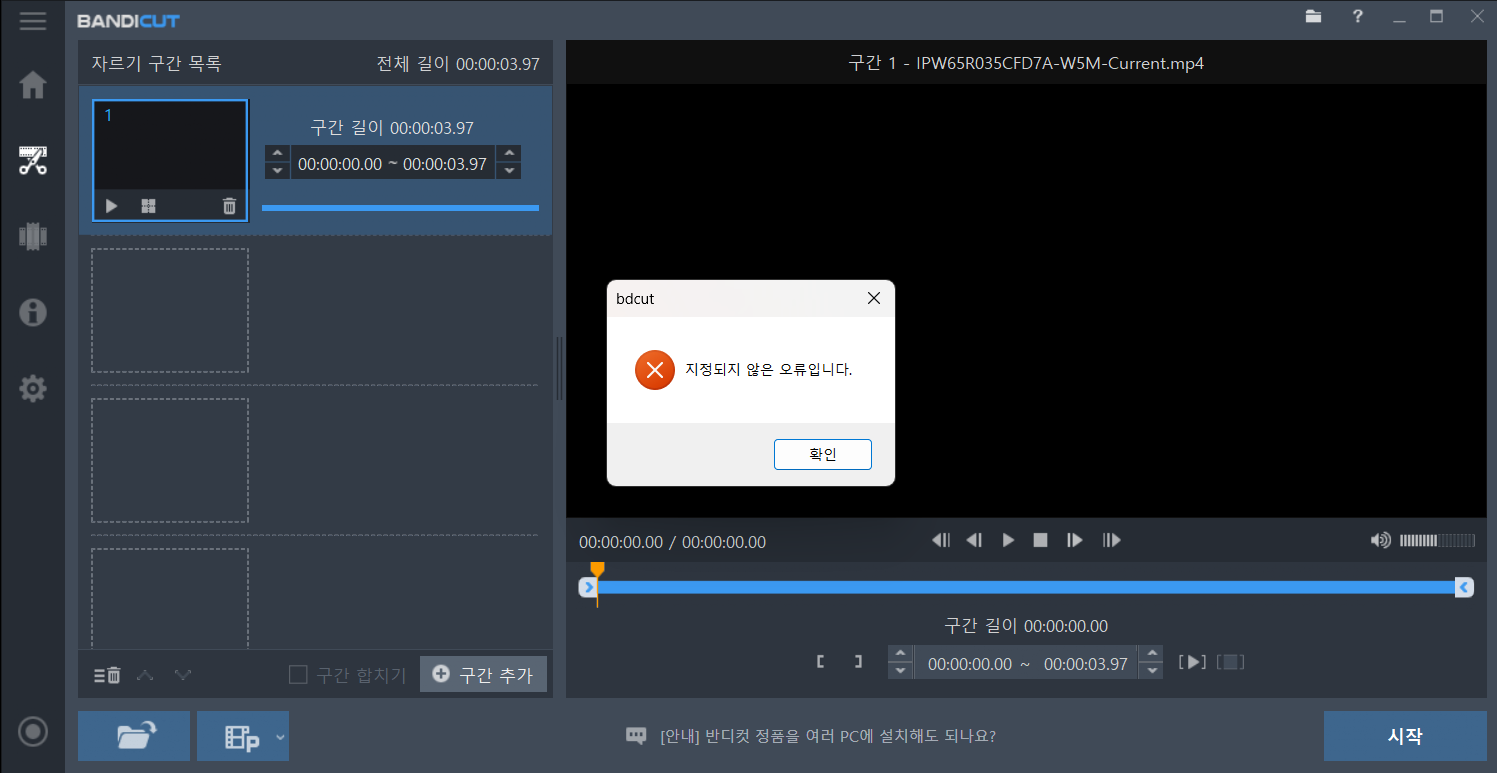The width and height of the screenshot is (1497, 773).
Task: Step back one frame
Action: point(974,540)
